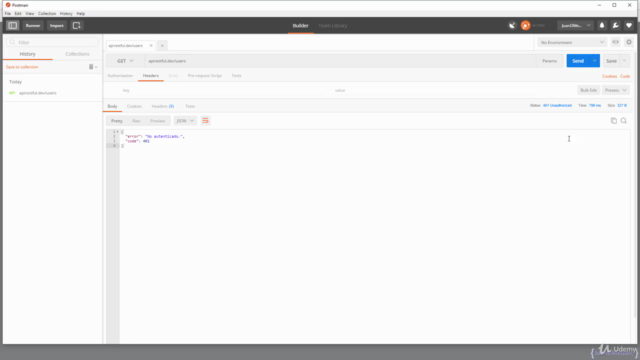Open the response Body tab
Image resolution: width=640 pixels, height=360 pixels.
[x=112, y=106]
